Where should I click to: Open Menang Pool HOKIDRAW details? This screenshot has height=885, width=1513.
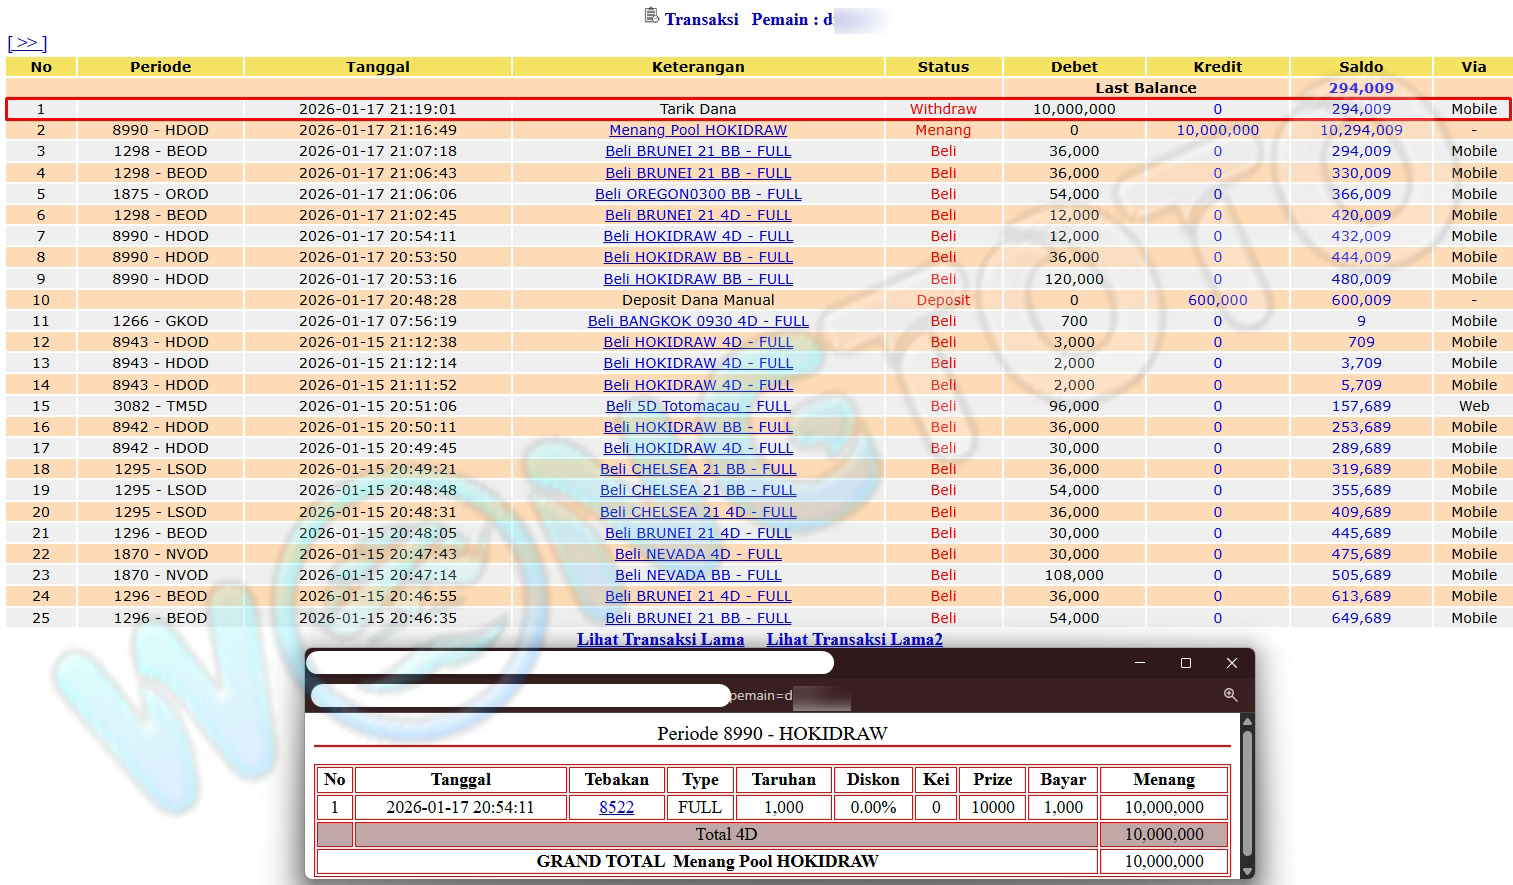point(698,130)
